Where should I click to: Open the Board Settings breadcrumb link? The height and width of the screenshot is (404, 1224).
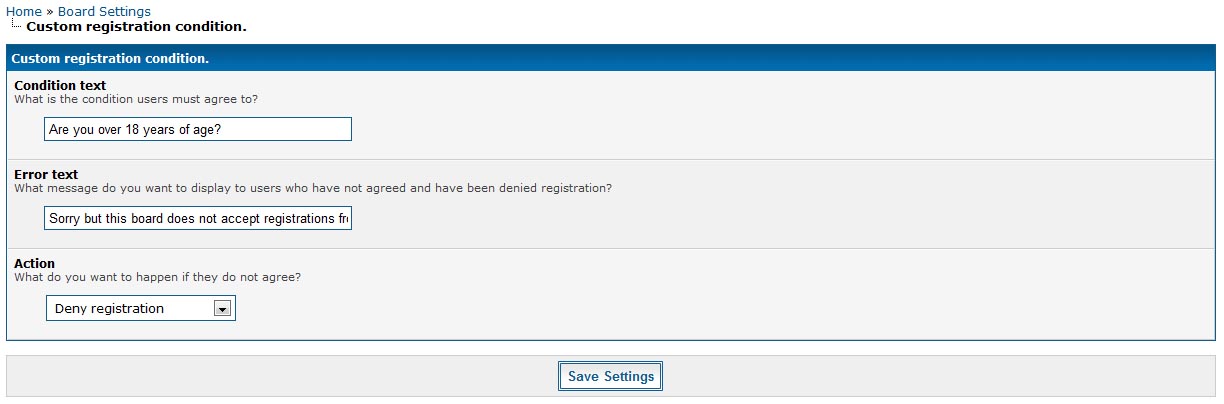(x=104, y=12)
